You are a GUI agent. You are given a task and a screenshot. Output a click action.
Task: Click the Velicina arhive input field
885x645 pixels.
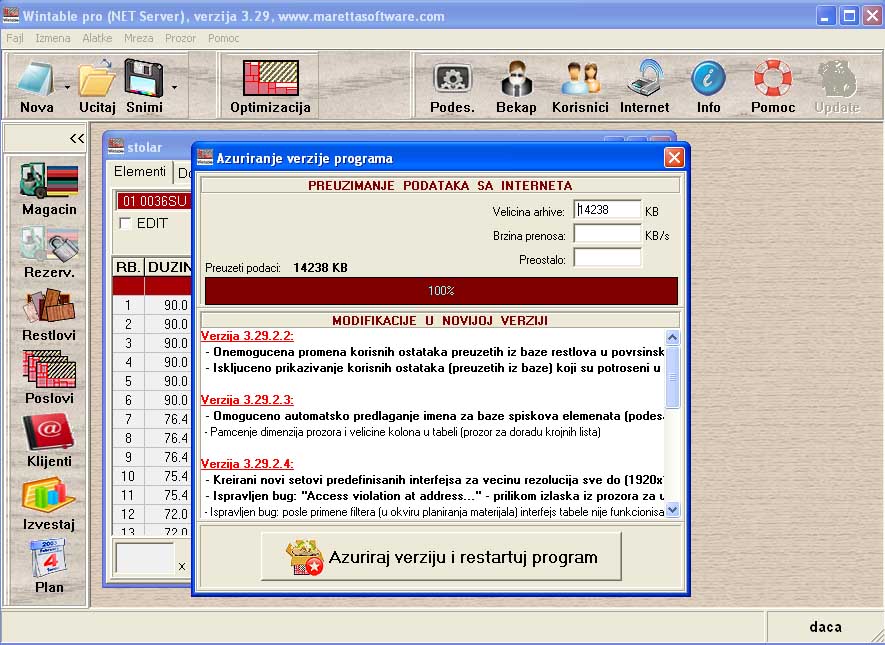click(x=607, y=210)
